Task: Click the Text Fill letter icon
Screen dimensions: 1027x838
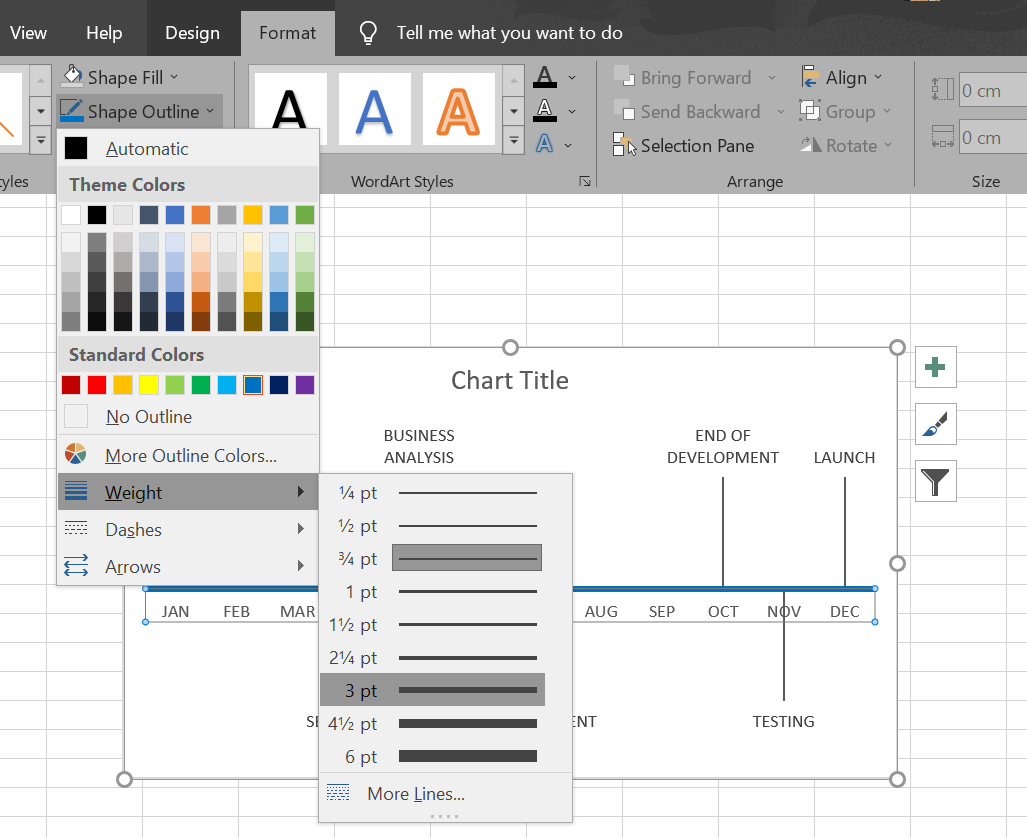Action: coord(544,77)
